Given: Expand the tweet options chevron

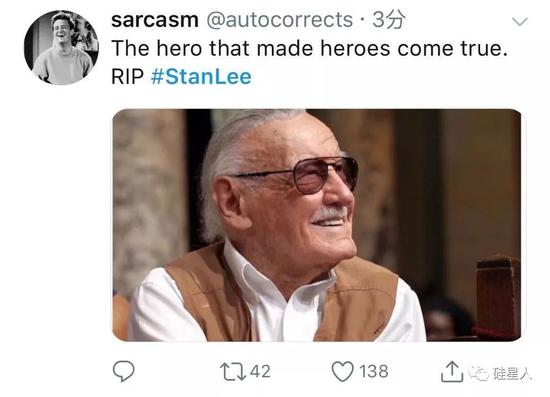Looking at the screenshot, I should coord(519,22).
